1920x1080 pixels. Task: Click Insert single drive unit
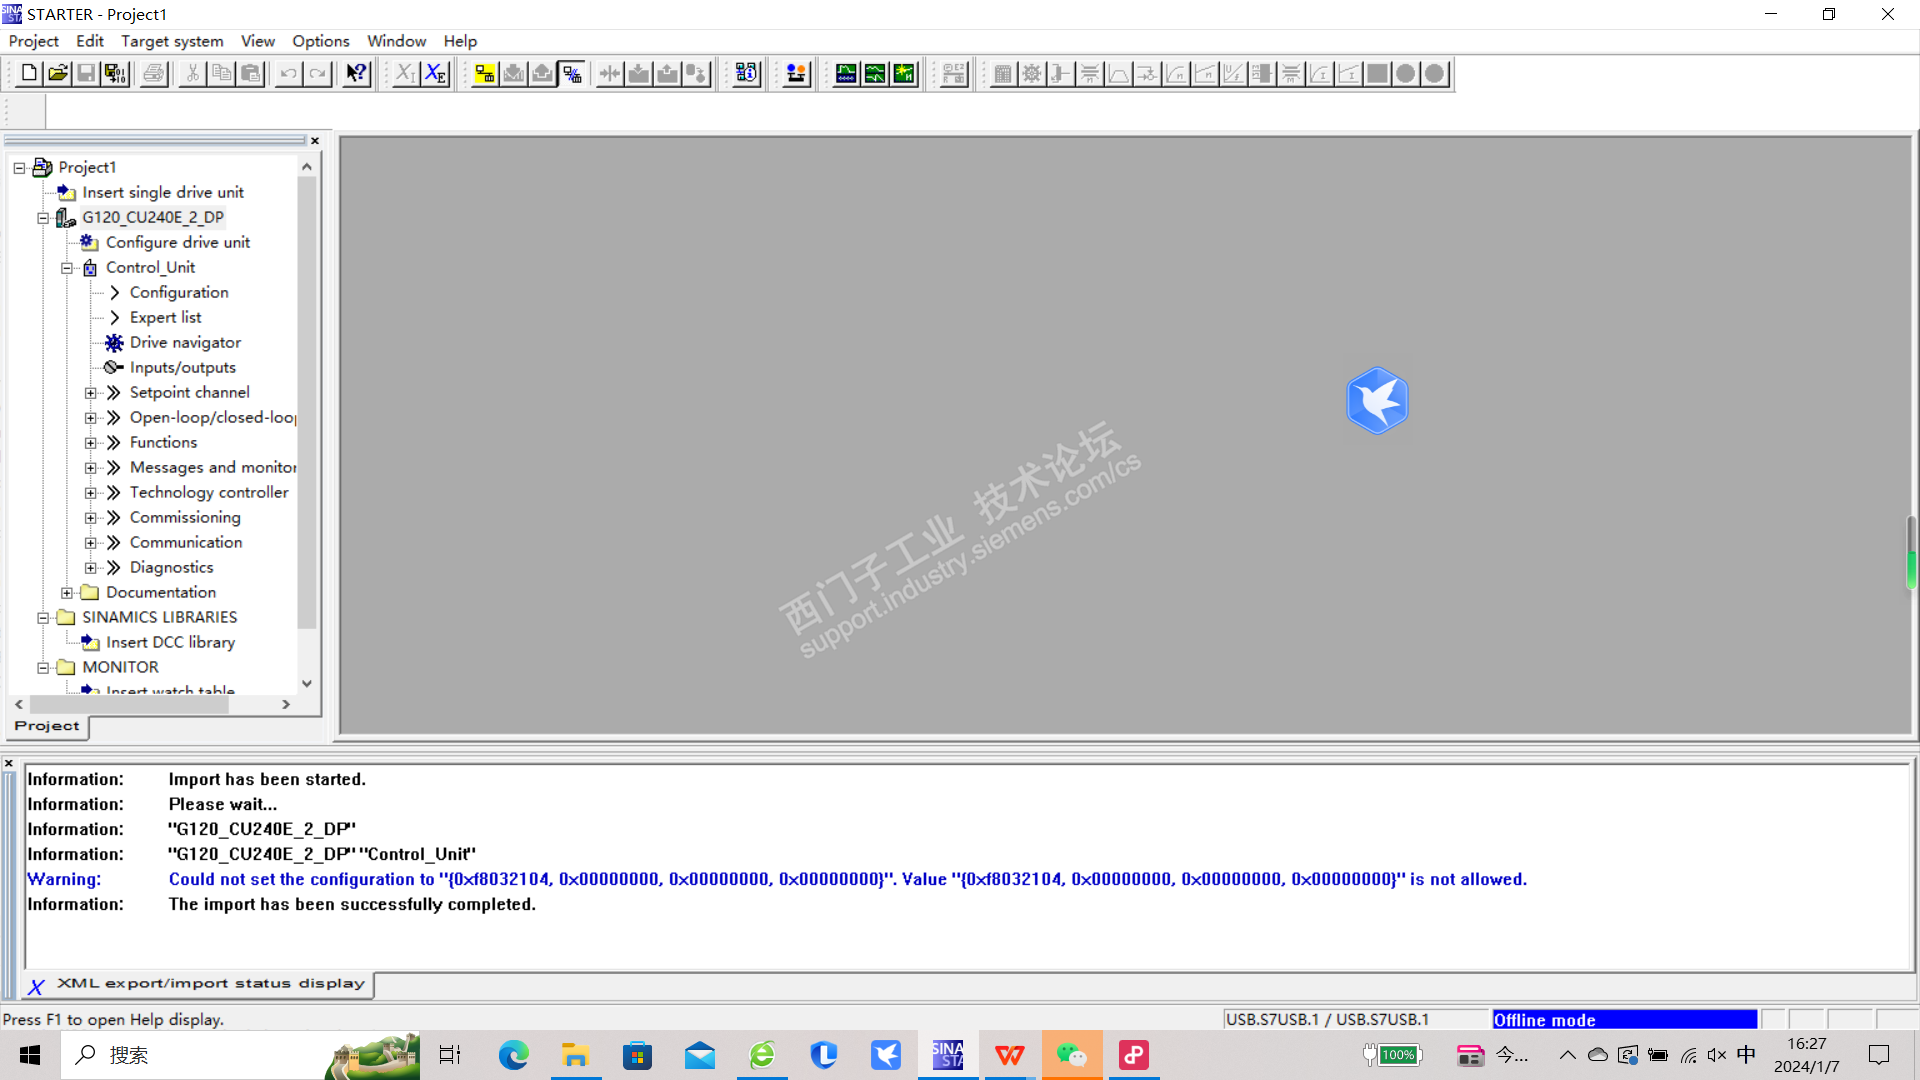click(x=162, y=192)
